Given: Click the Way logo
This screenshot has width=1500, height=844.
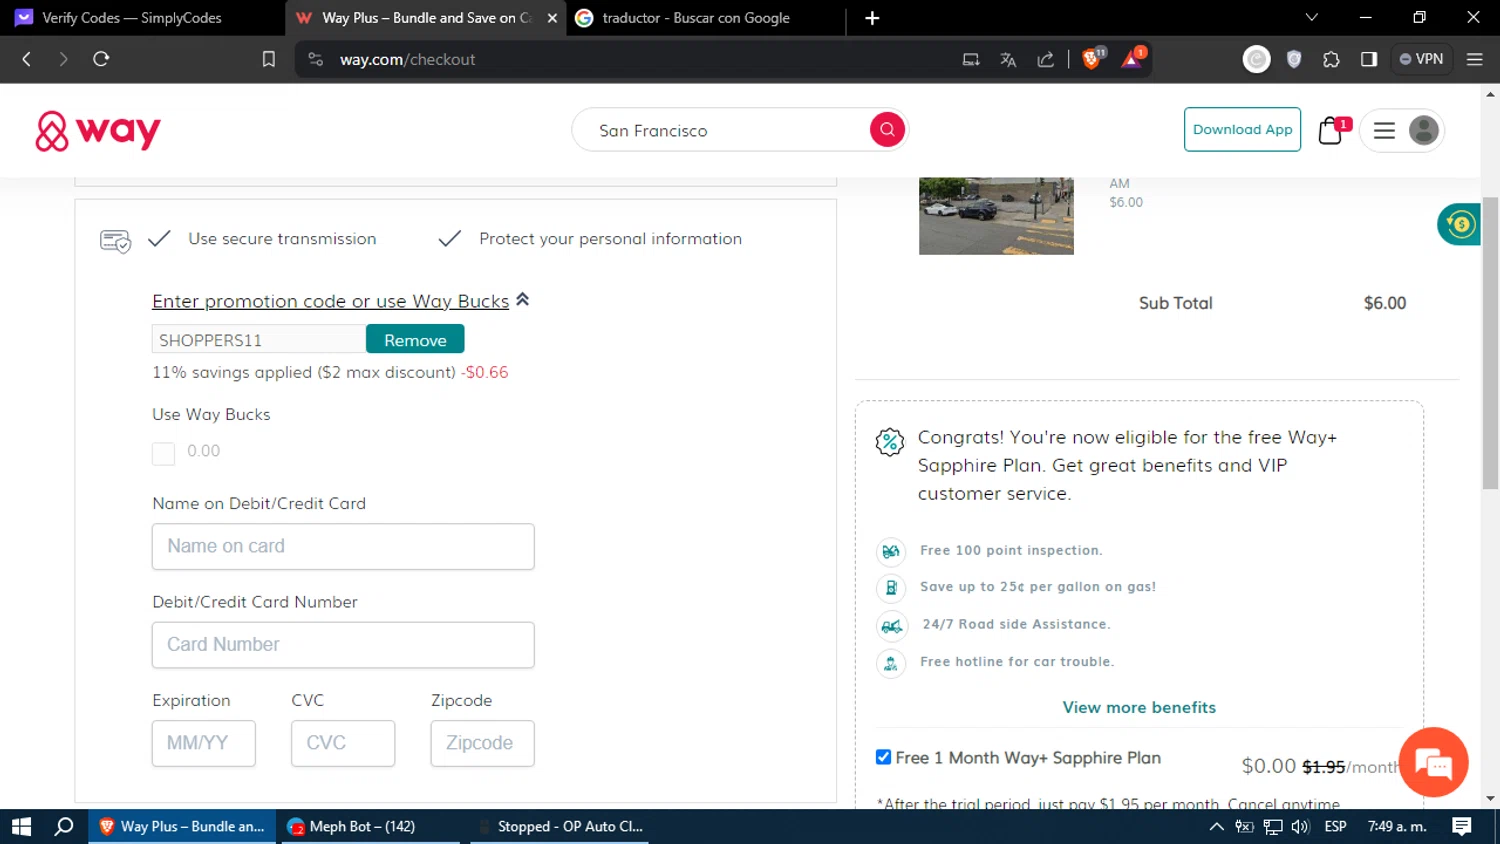Looking at the screenshot, I should pos(98,131).
